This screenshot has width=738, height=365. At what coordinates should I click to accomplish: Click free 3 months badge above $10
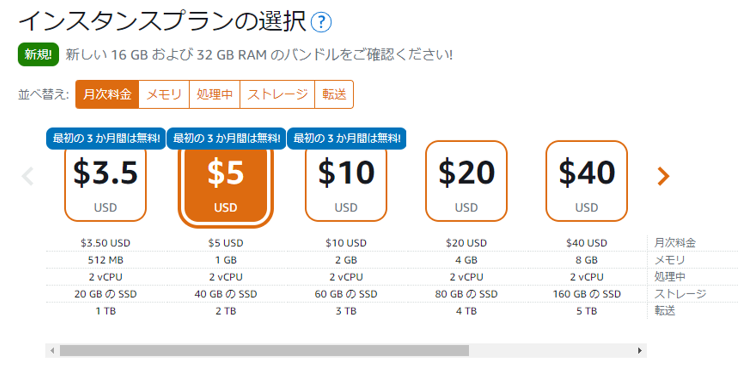coord(346,139)
